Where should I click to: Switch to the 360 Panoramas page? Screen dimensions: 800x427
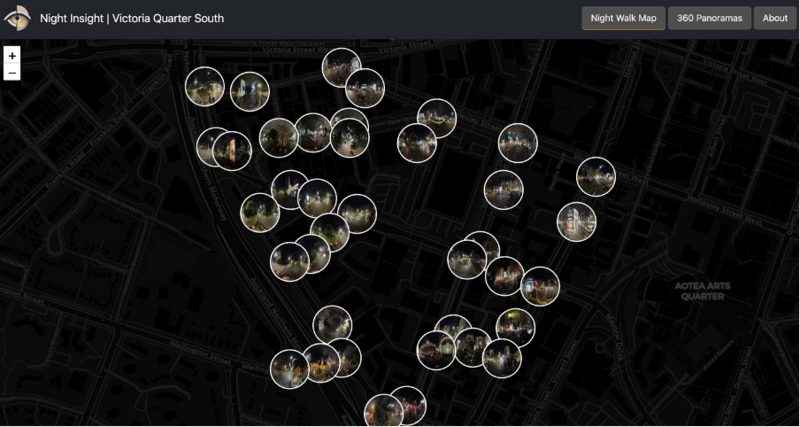pyautogui.click(x=709, y=18)
